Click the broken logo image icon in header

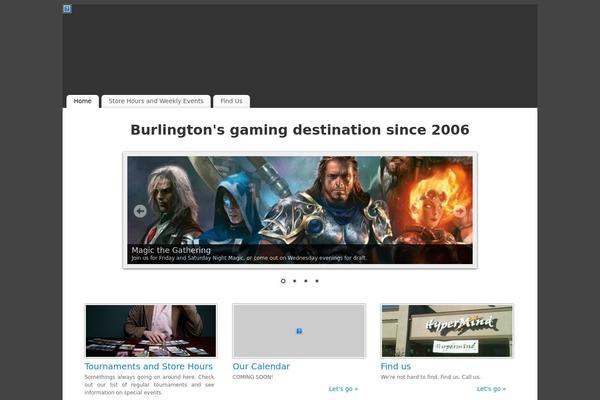[67, 9]
